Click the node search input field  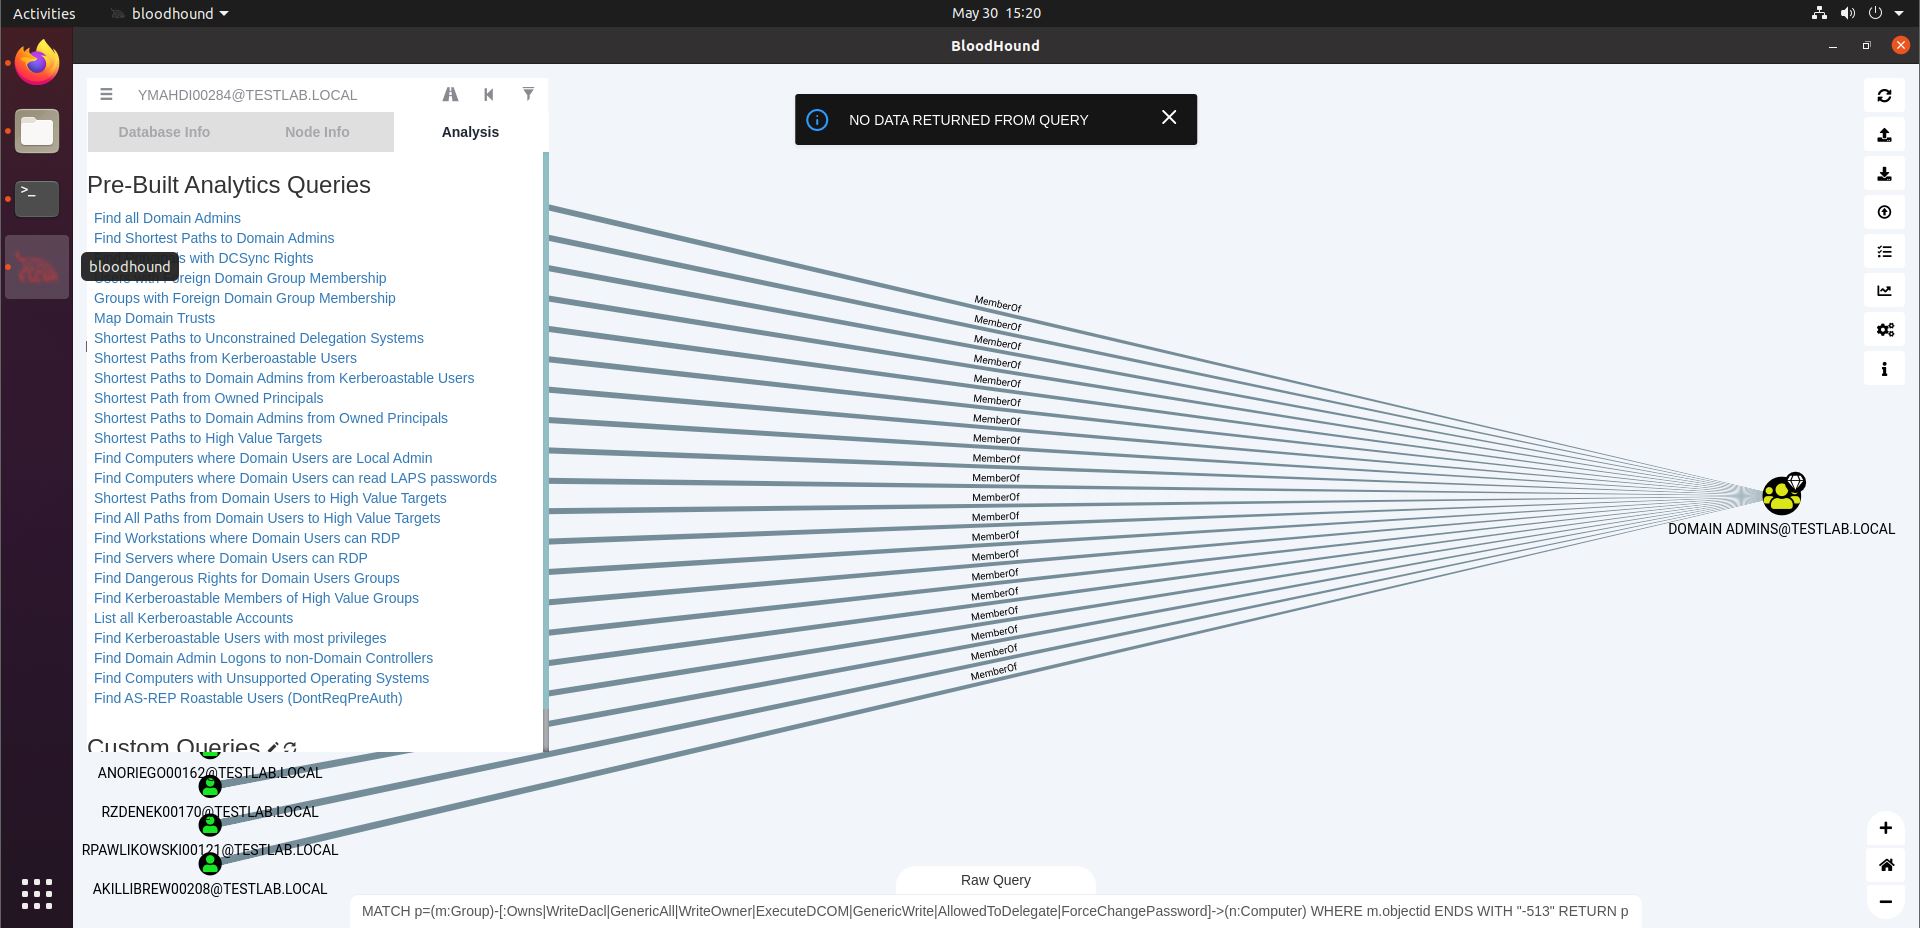(280, 95)
